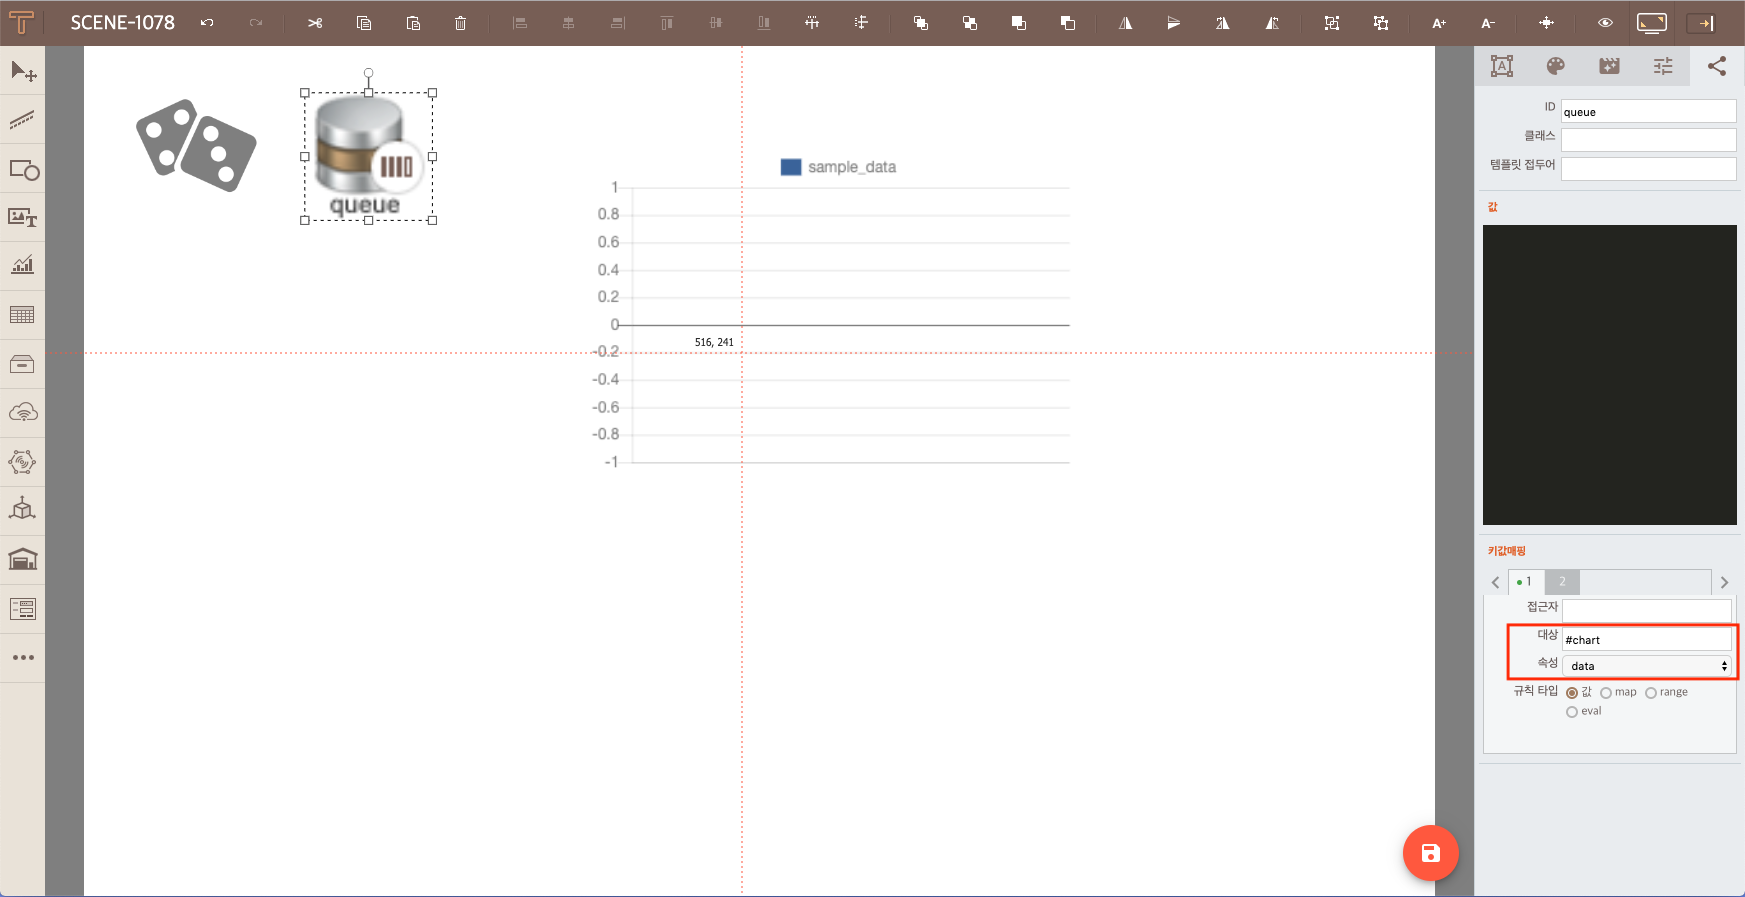
Task: Select the range rule type radio button
Action: point(1651,693)
